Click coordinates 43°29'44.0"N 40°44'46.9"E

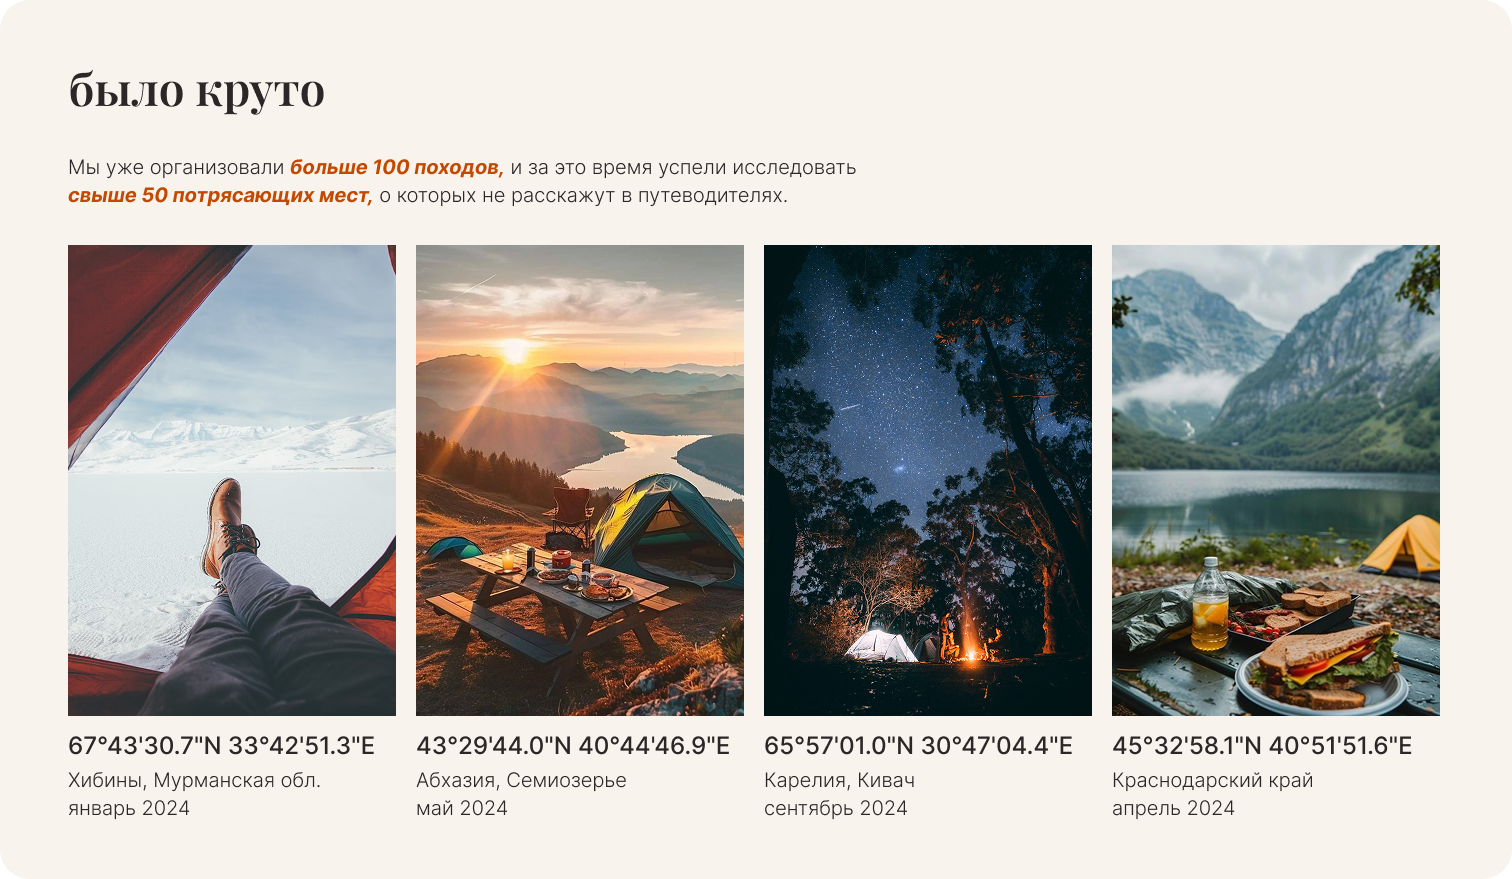[573, 746]
